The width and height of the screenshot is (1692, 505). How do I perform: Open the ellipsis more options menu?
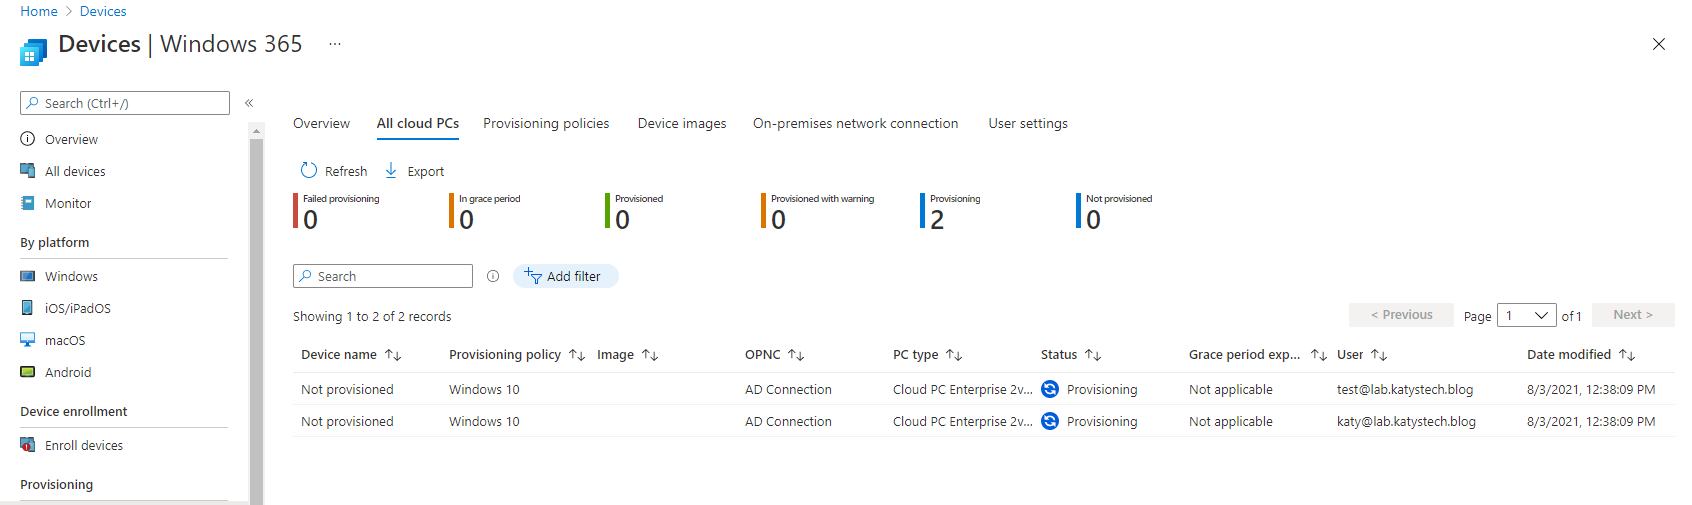tap(335, 44)
